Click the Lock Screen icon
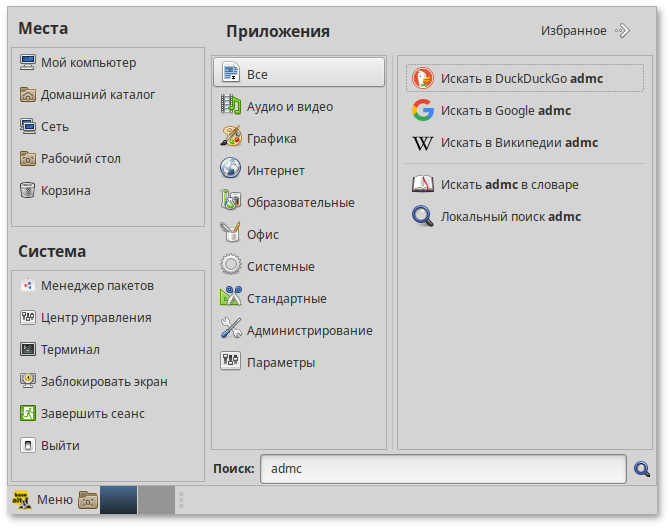This screenshot has width=670, height=528. coord(28,381)
